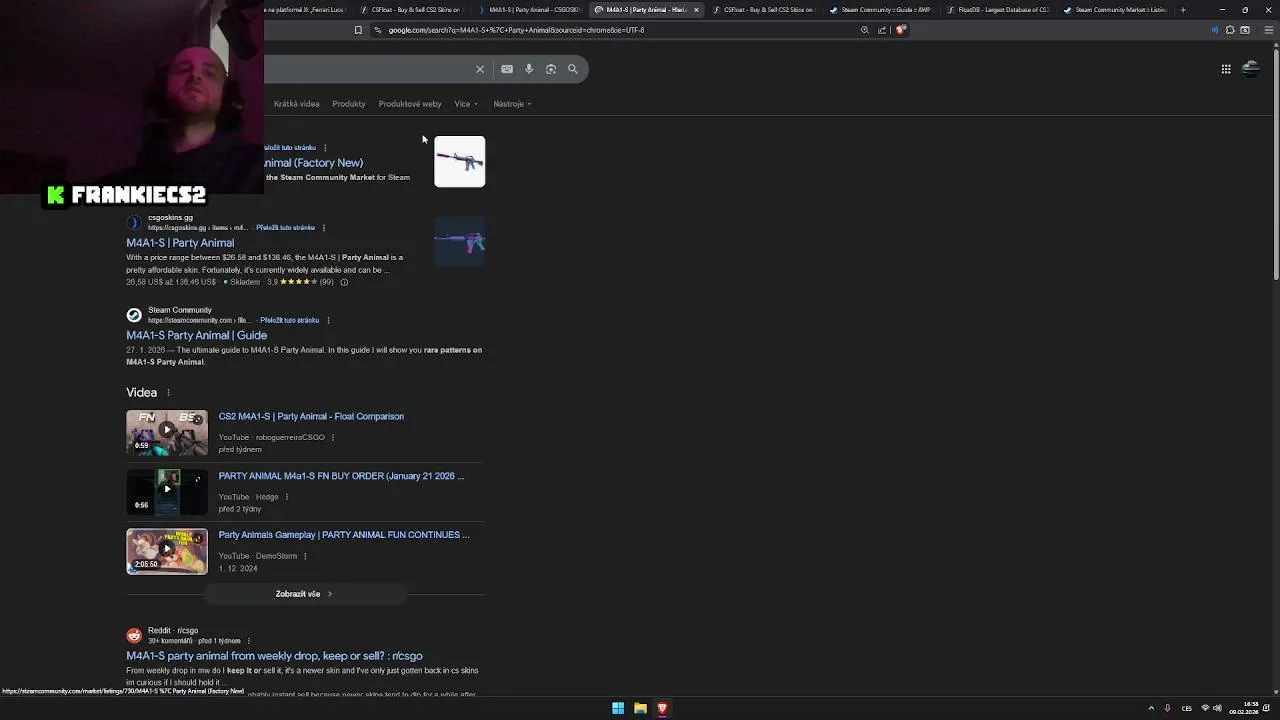Show all videos with Zobrazit vše
Viewport: 1280px width, 720px height.
[x=305, y=594]
